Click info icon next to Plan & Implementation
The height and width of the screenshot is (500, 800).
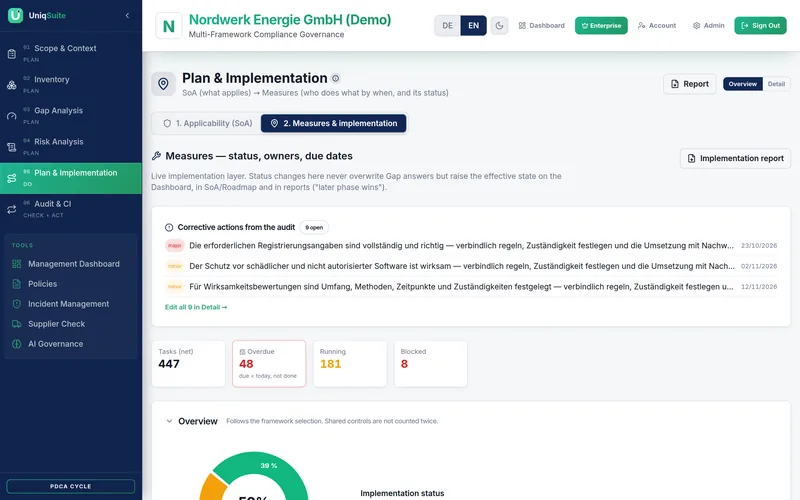click(x=335, y=79)
